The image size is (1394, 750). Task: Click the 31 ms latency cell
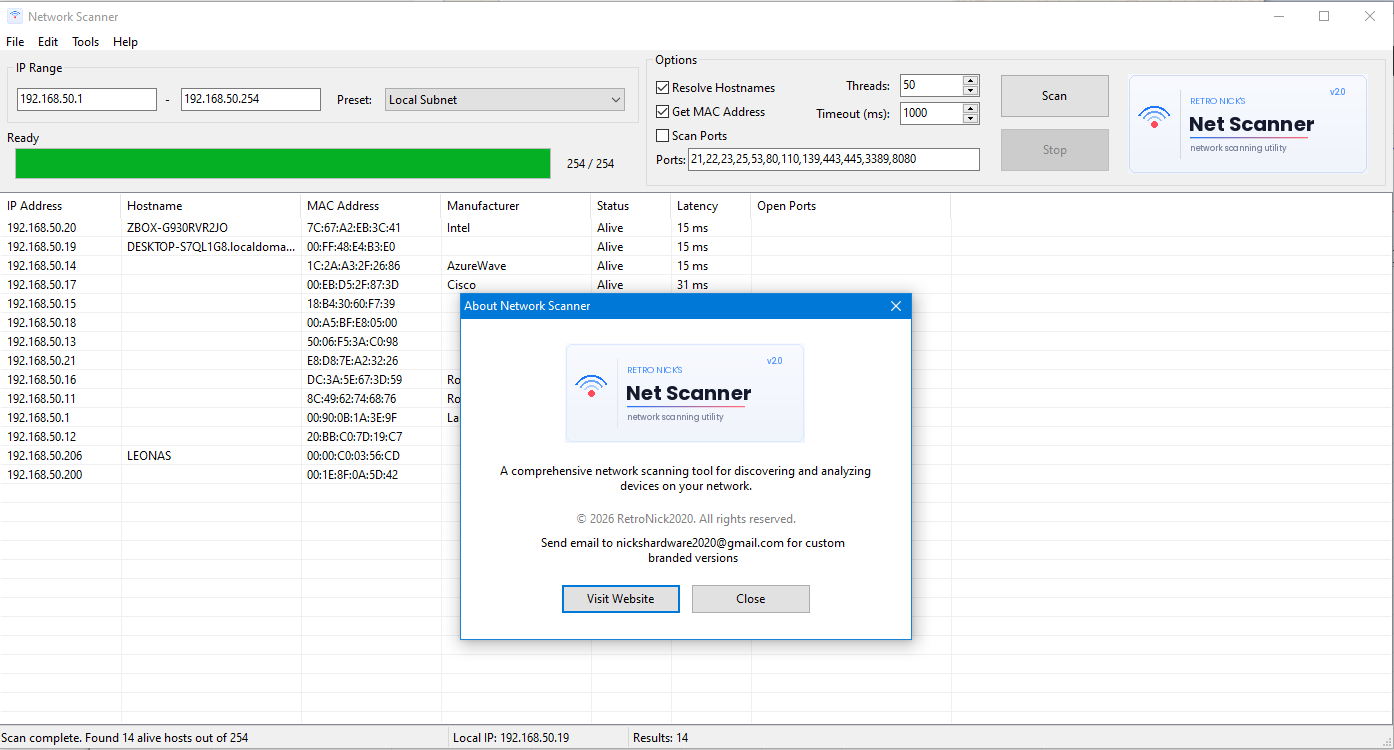[692, 285]
